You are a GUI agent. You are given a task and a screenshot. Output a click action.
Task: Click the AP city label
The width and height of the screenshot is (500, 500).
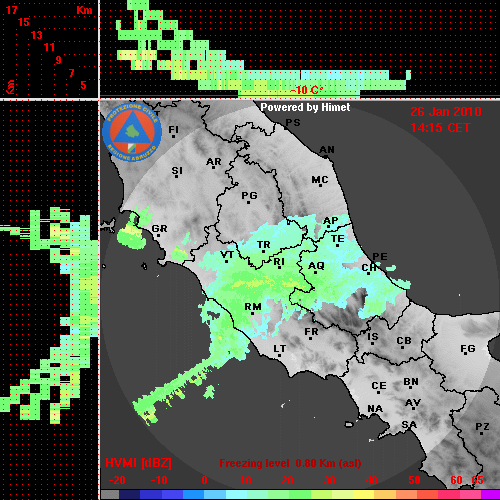[x=331, y=221]
